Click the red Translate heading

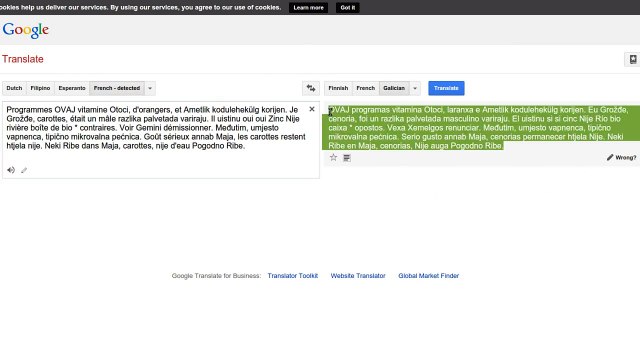pos(23,59)
